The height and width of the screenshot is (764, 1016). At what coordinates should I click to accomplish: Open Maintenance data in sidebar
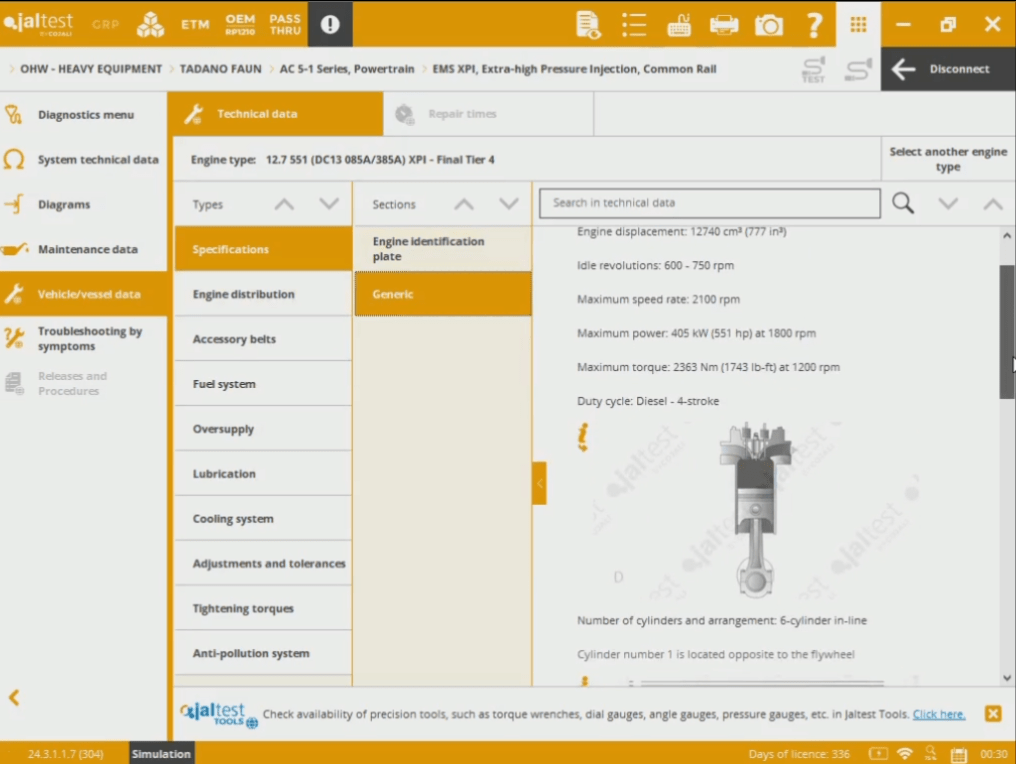(84, 249)
